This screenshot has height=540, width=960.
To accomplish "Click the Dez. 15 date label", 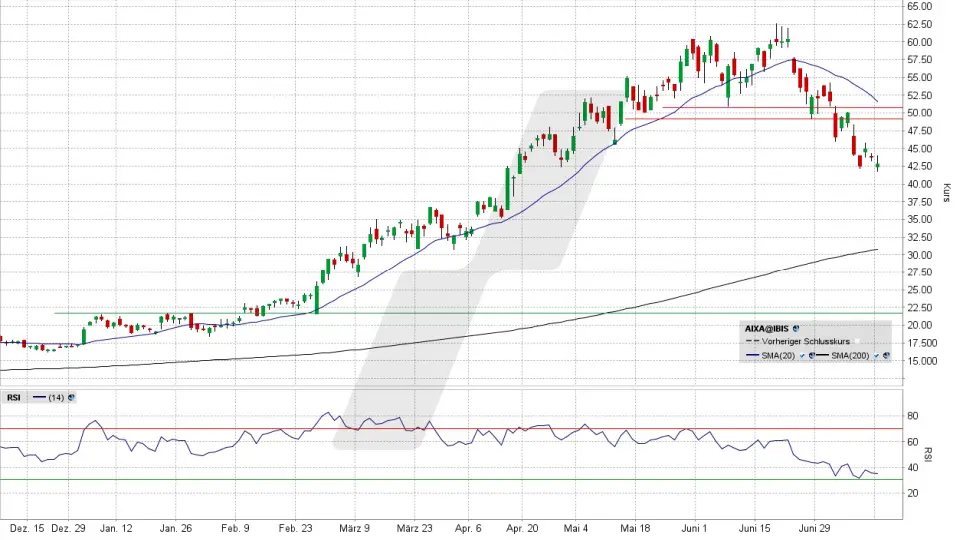I will (x=28, y=528).
